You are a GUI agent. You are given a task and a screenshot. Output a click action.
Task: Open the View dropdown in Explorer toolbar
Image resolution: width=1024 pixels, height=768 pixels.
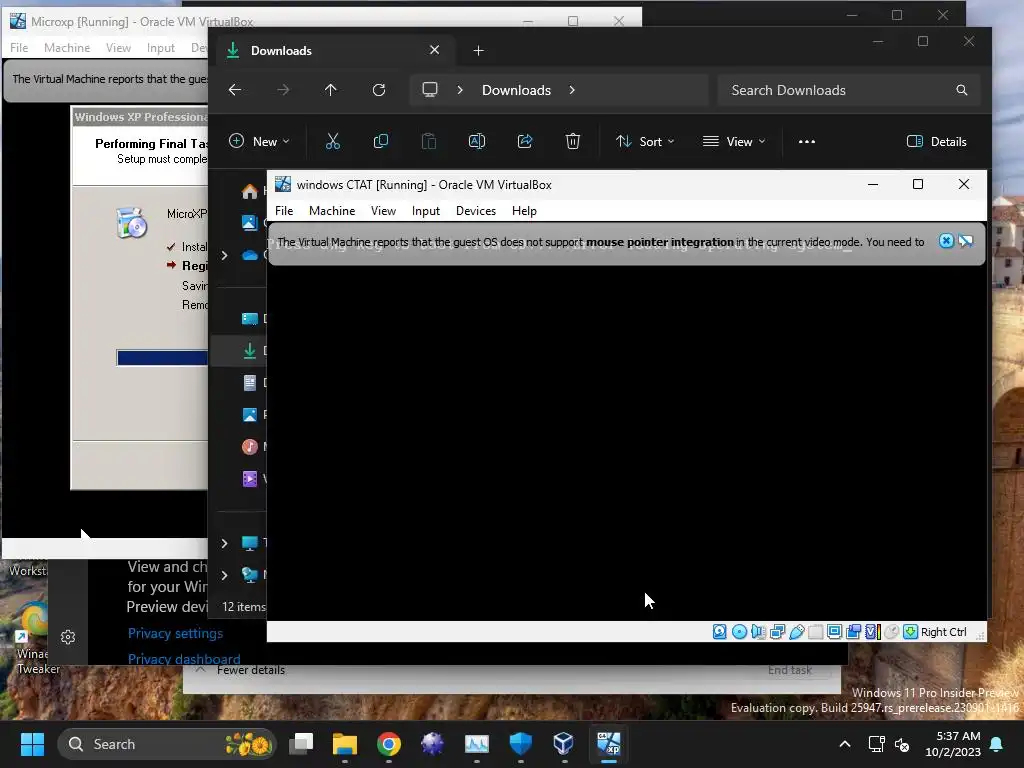(733, 141)
